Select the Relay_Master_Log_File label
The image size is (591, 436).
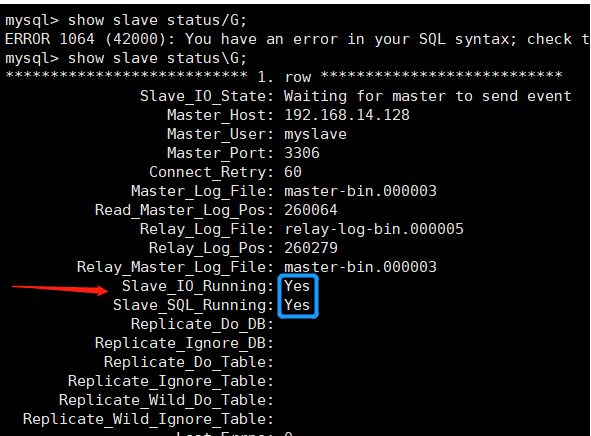pyautogui.click(x=175, y=267)
